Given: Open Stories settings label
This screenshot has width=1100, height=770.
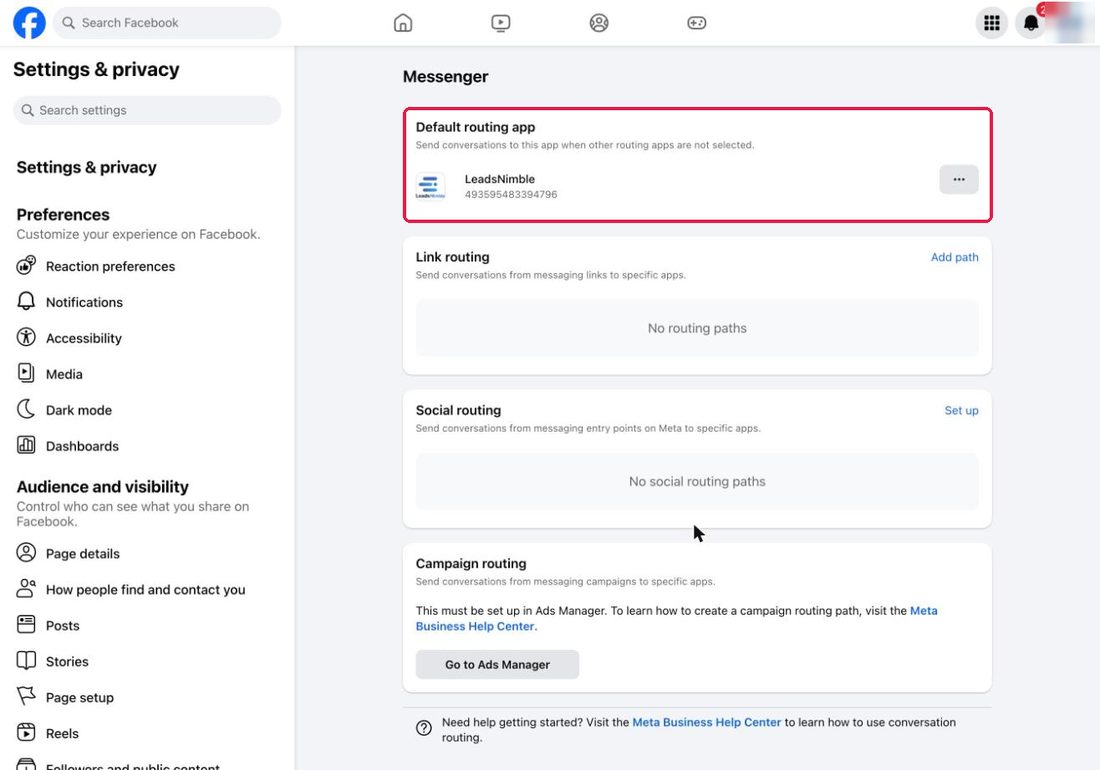Looking at the screenshot, I should coord(67,661).
